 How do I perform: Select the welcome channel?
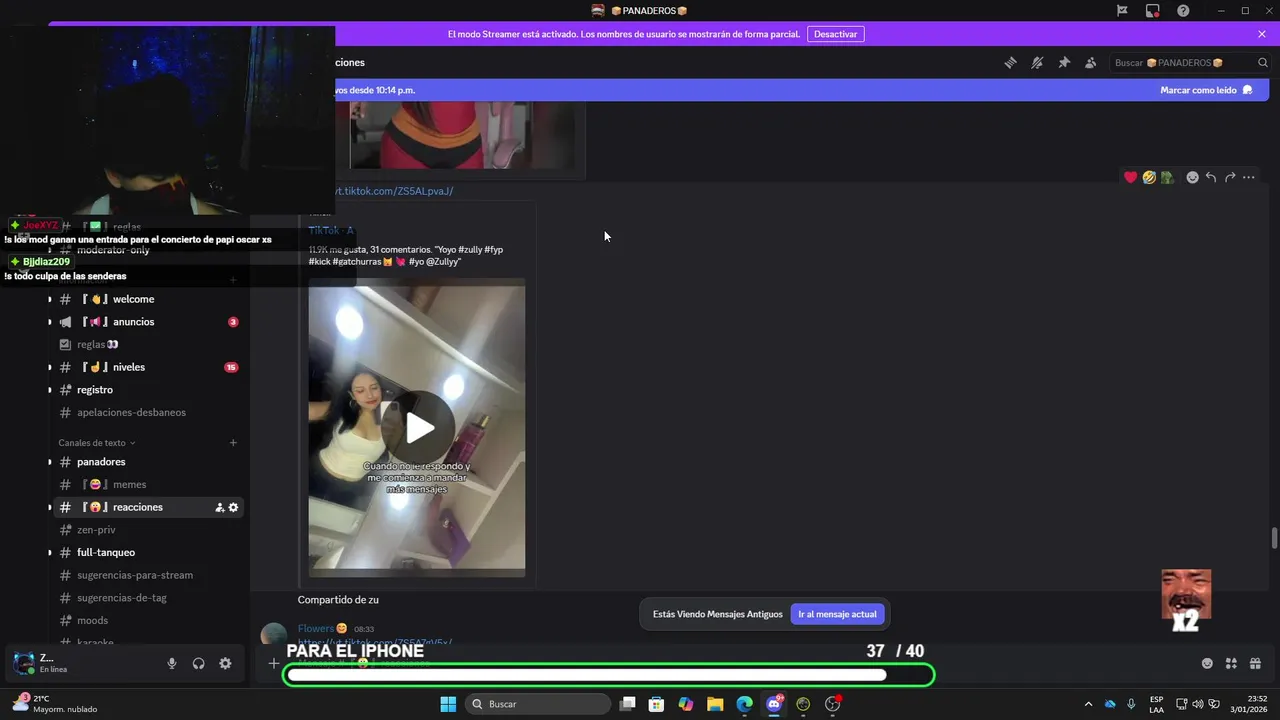147,299
